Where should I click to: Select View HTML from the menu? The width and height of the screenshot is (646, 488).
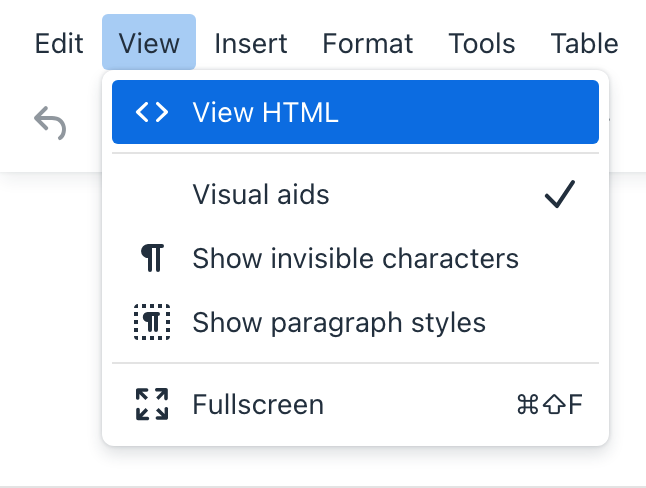[x=265, y=112]
